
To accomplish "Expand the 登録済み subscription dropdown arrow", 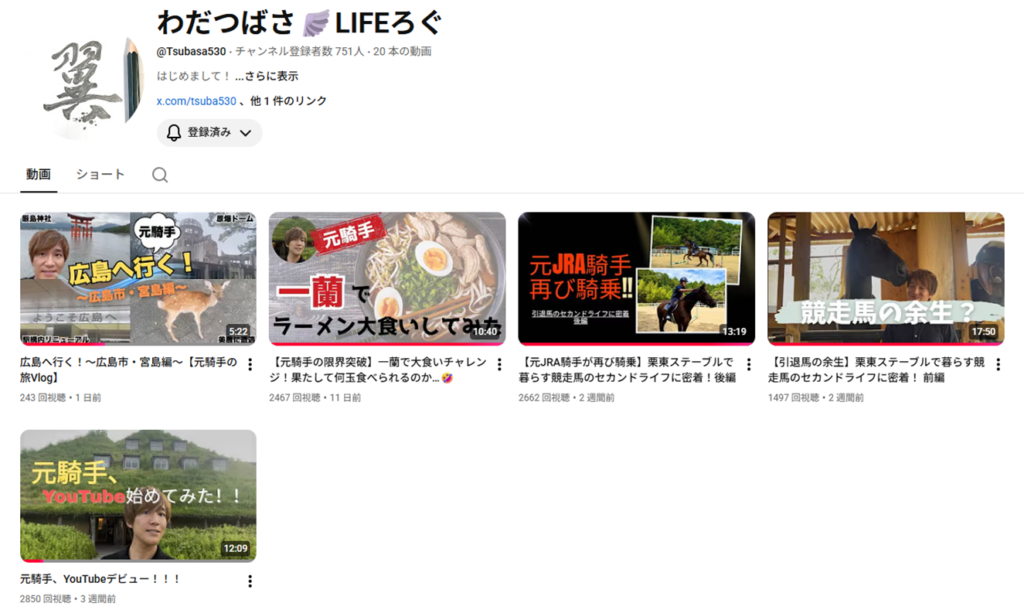I will click(x=245, y=133).
